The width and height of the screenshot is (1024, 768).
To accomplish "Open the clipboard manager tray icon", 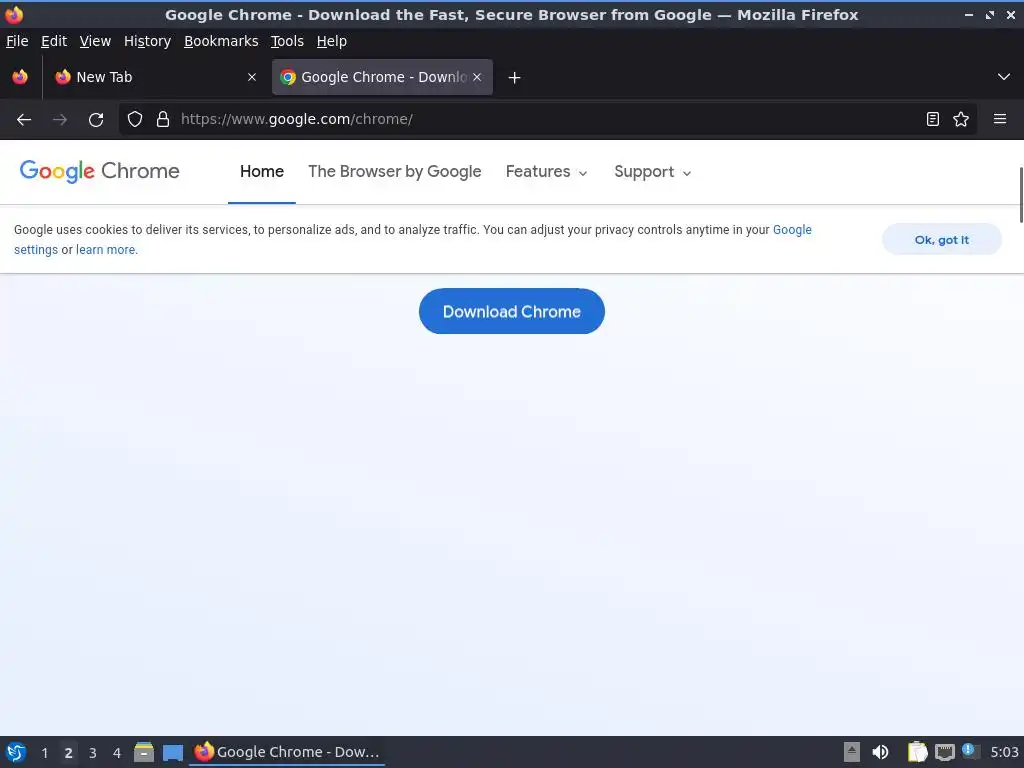I will click(918, 752).
